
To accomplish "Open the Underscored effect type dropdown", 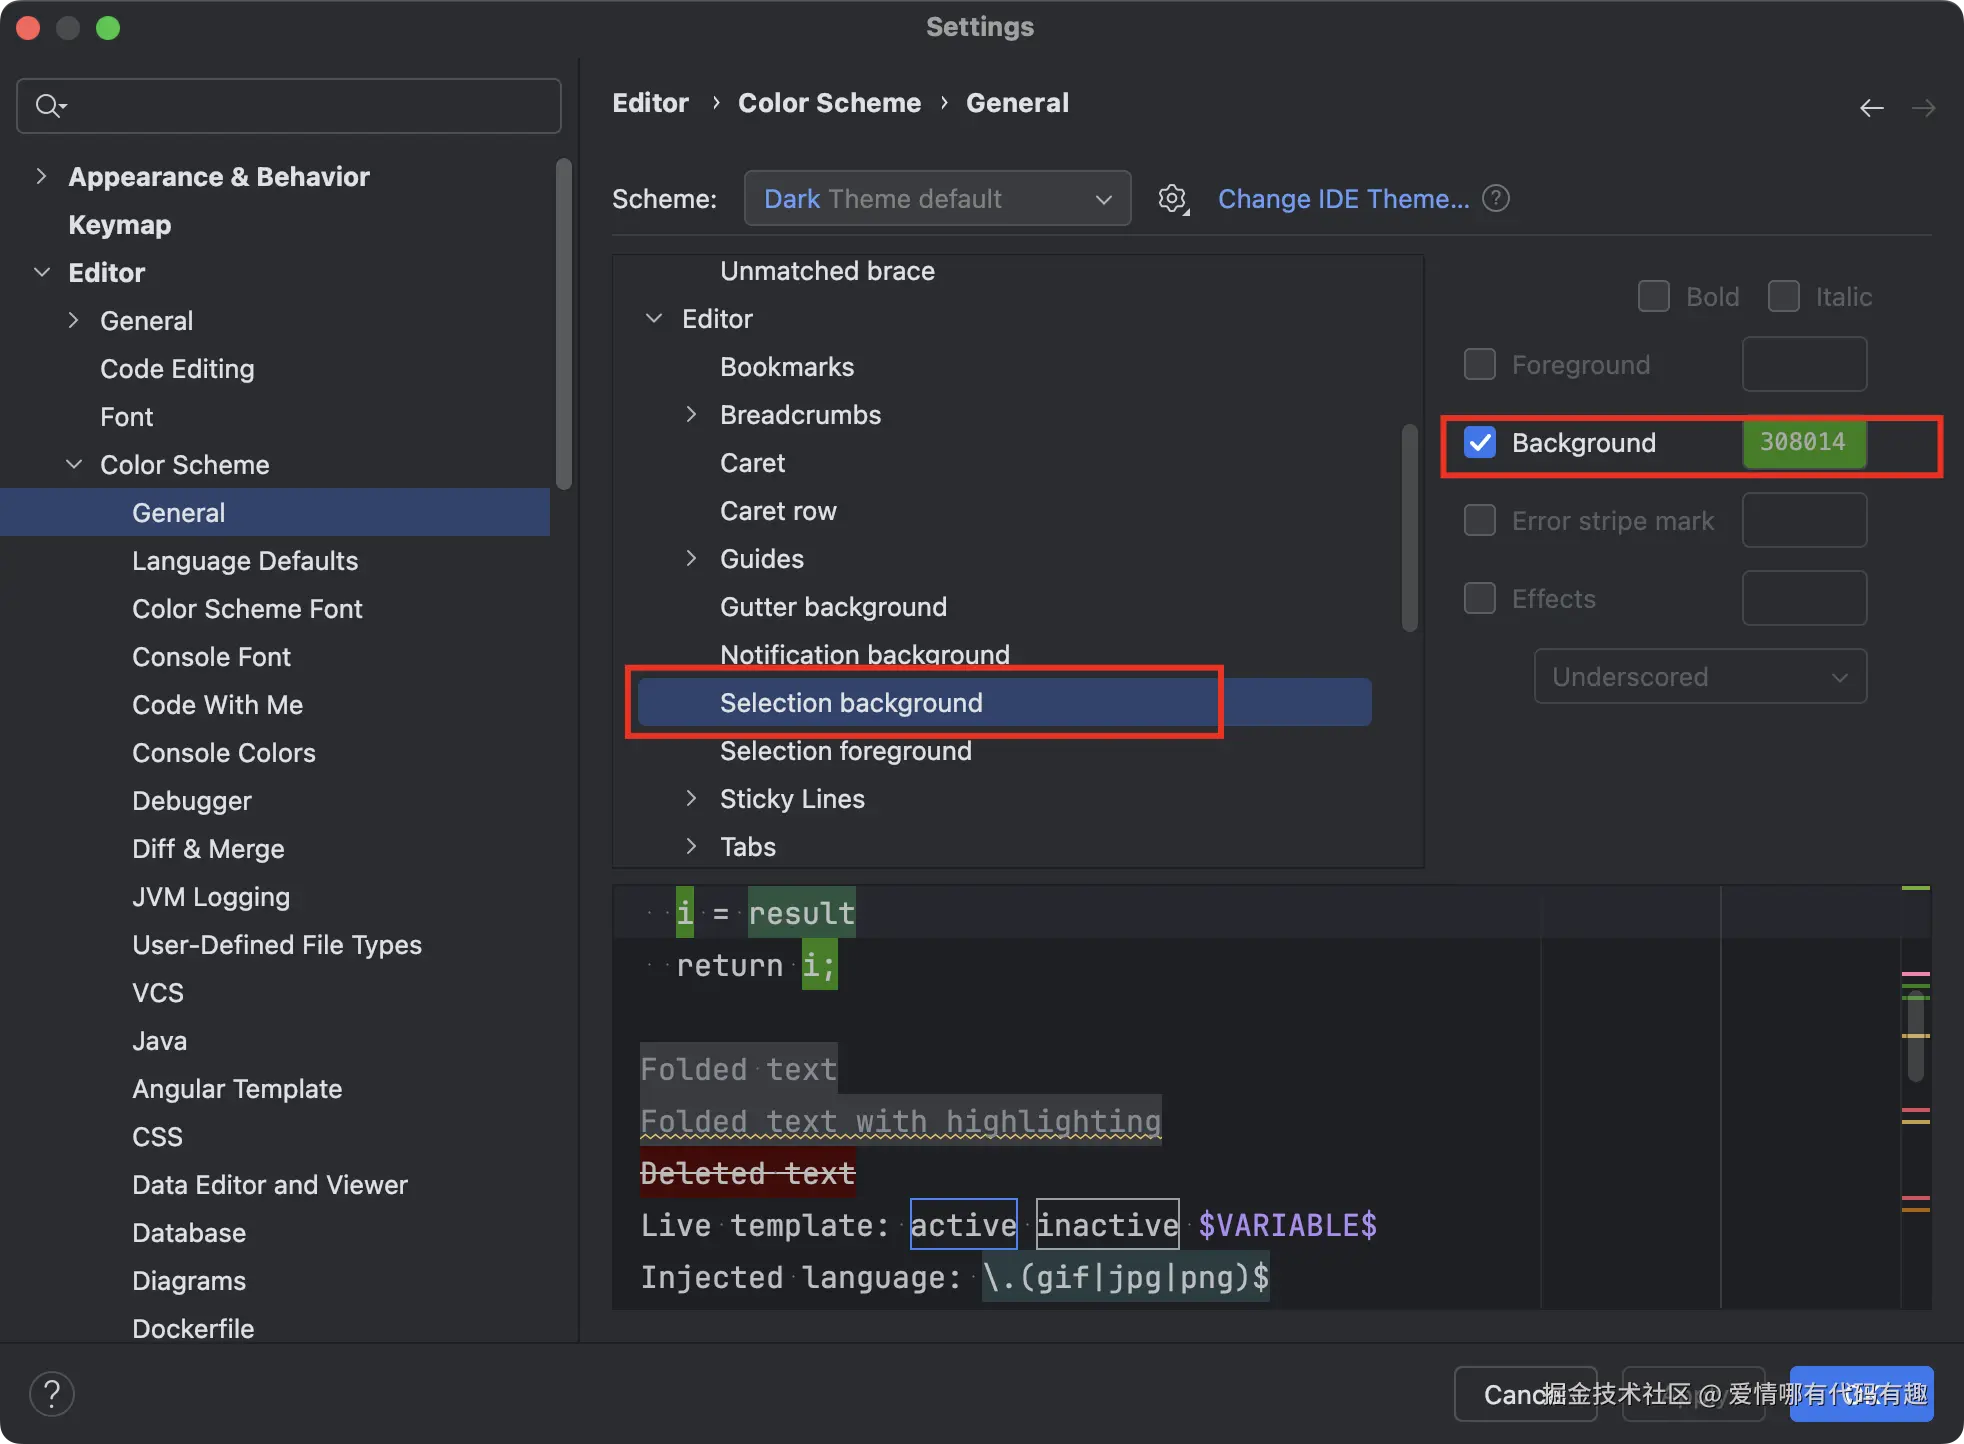I will click(x=1700, y=677).
